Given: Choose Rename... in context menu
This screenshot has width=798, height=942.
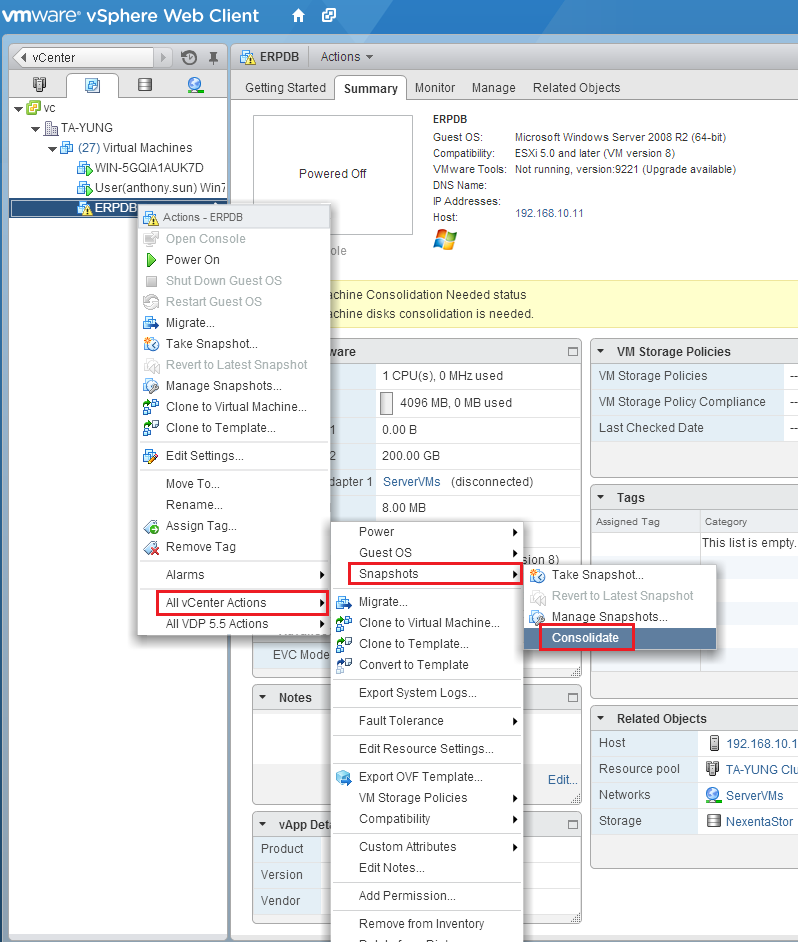Looking at the screenshot, I should [x=234, y=505].
